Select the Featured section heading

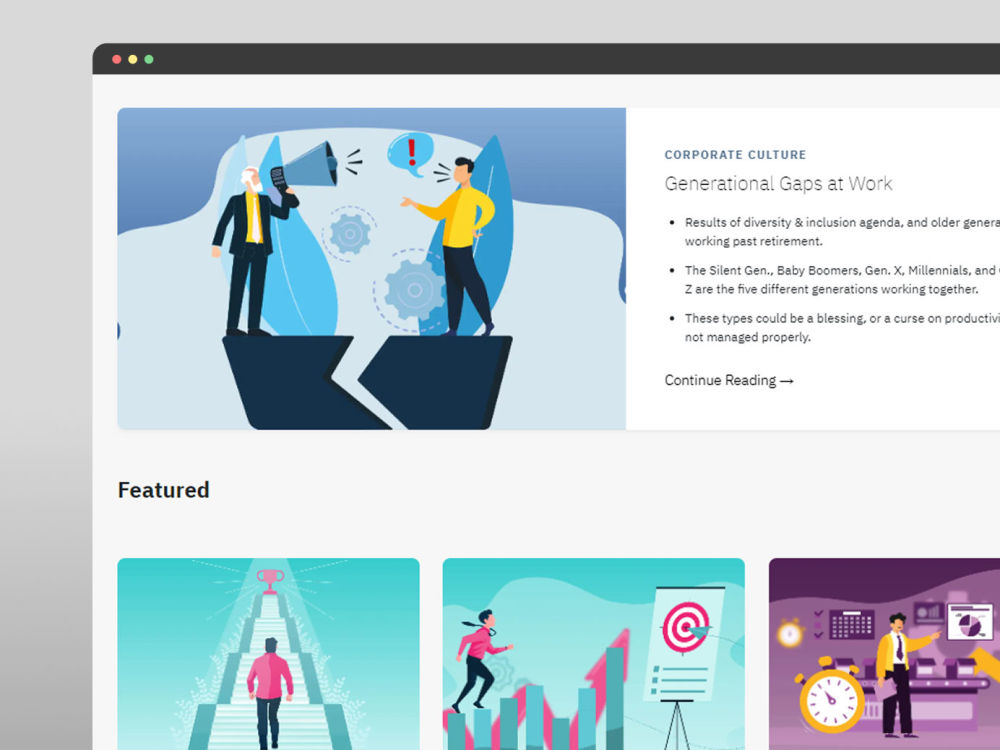(164, 490)
